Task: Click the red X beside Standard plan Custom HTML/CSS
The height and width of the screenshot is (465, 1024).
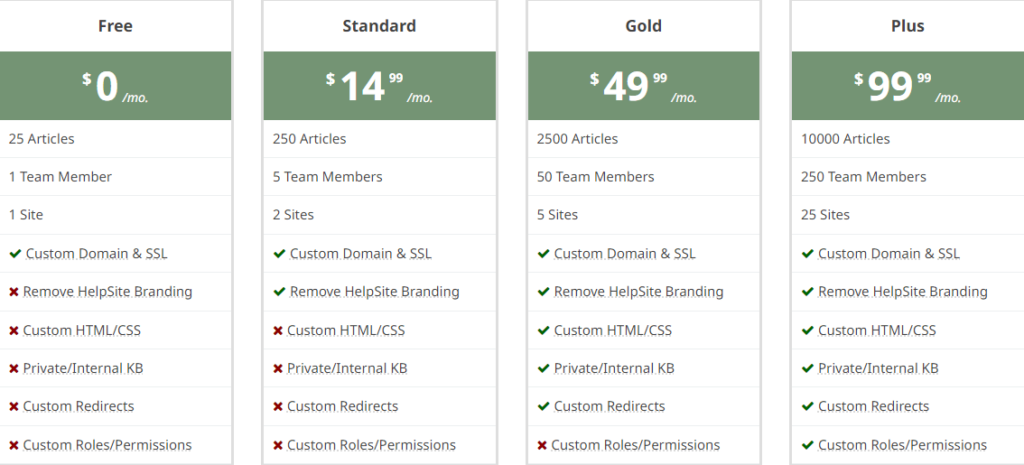Action: tap(278, 330)
